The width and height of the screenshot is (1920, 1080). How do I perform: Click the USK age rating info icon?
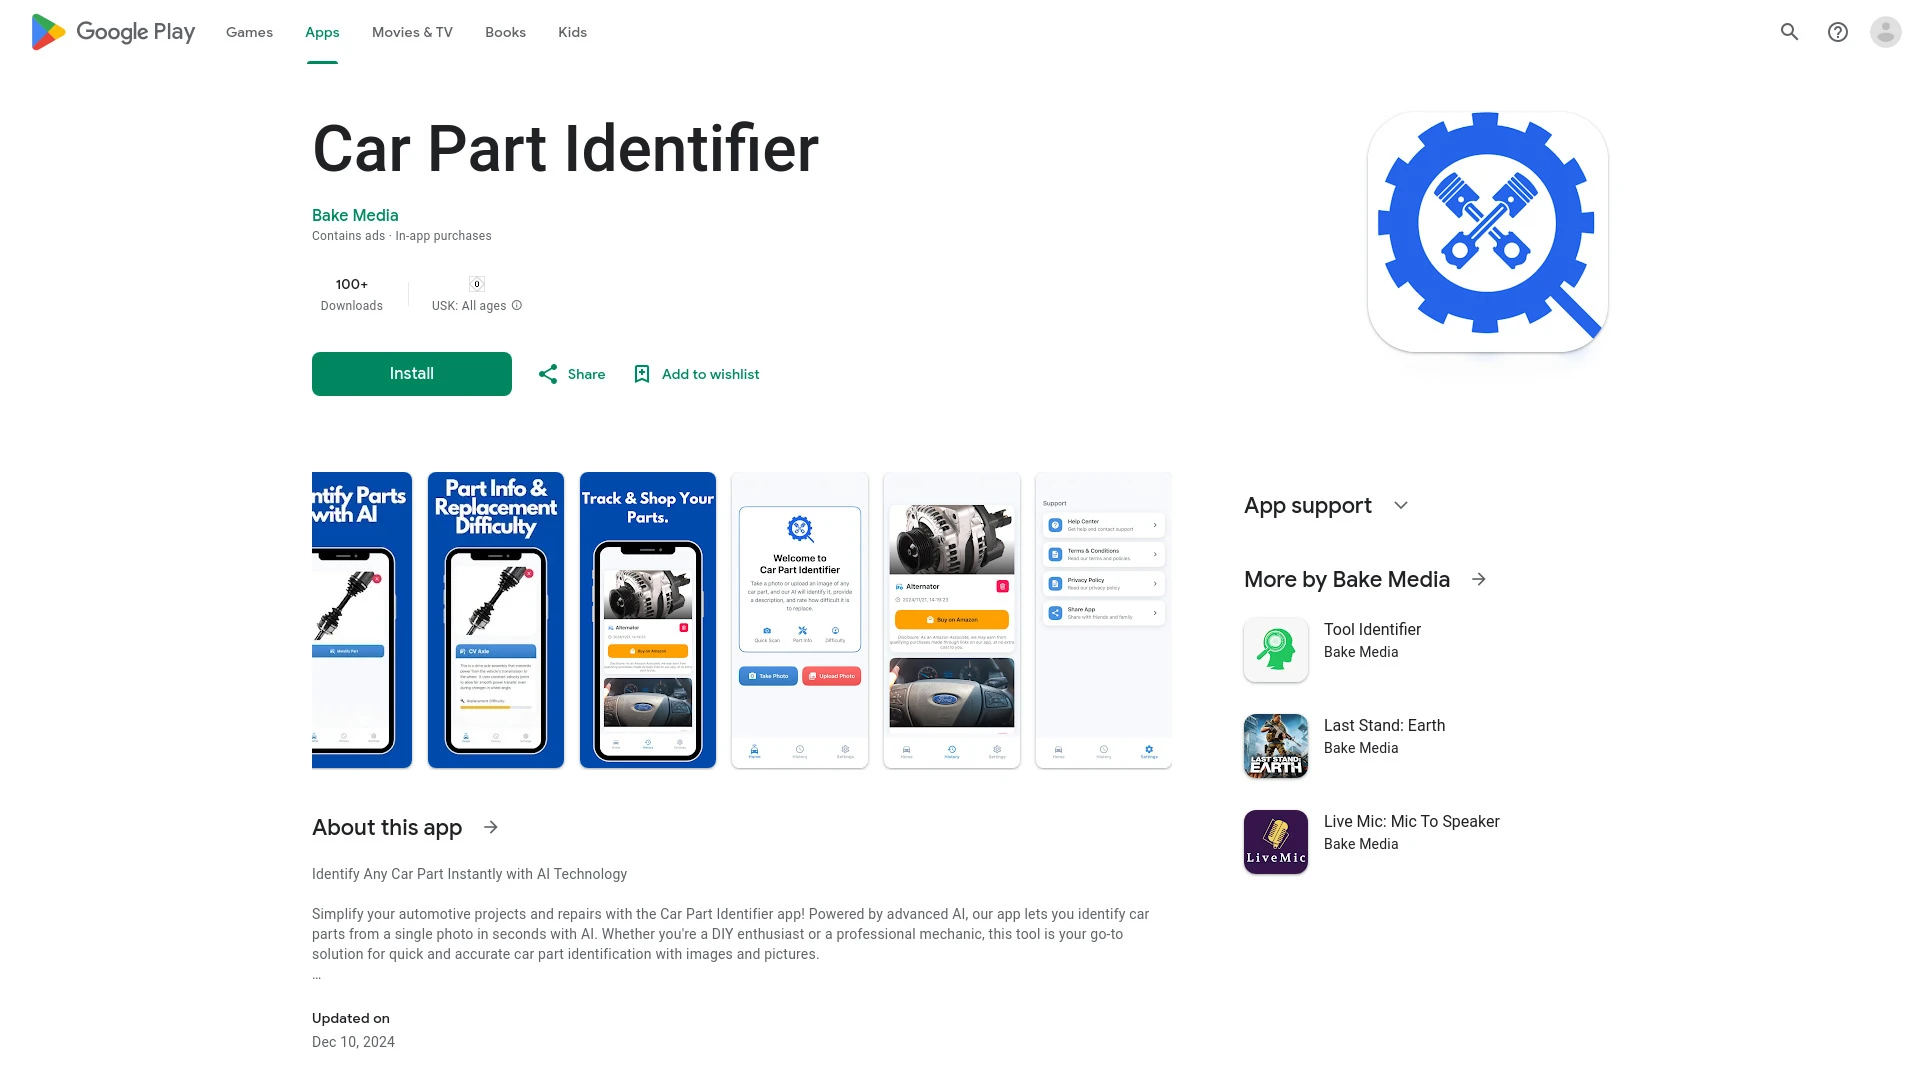(x=516, y=306)
